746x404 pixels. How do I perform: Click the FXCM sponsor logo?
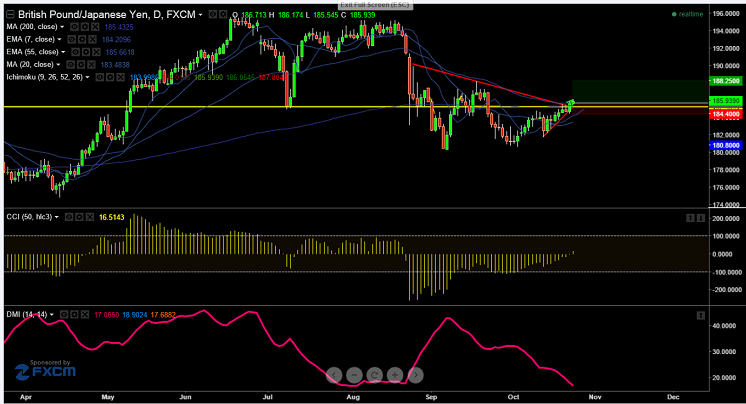point(45,370)
